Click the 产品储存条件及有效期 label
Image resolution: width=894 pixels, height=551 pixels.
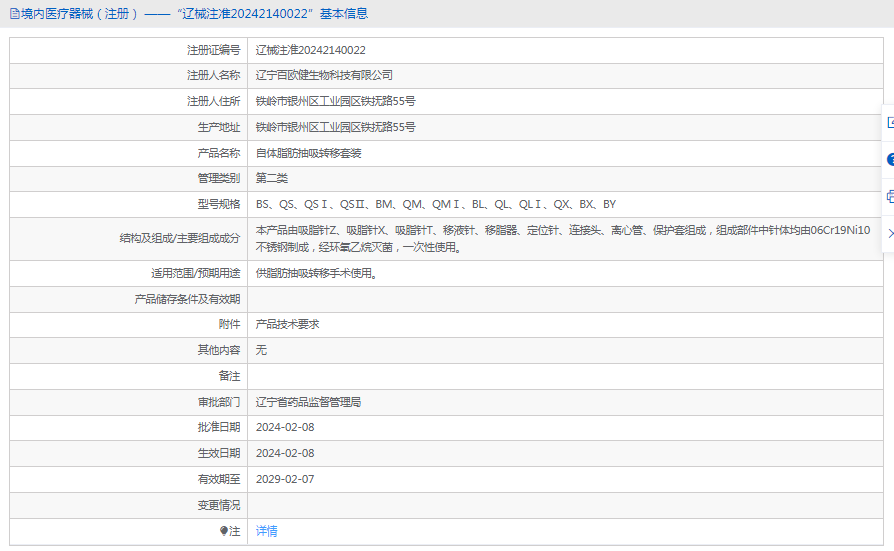pyautogui.click(x=187, y=299)
